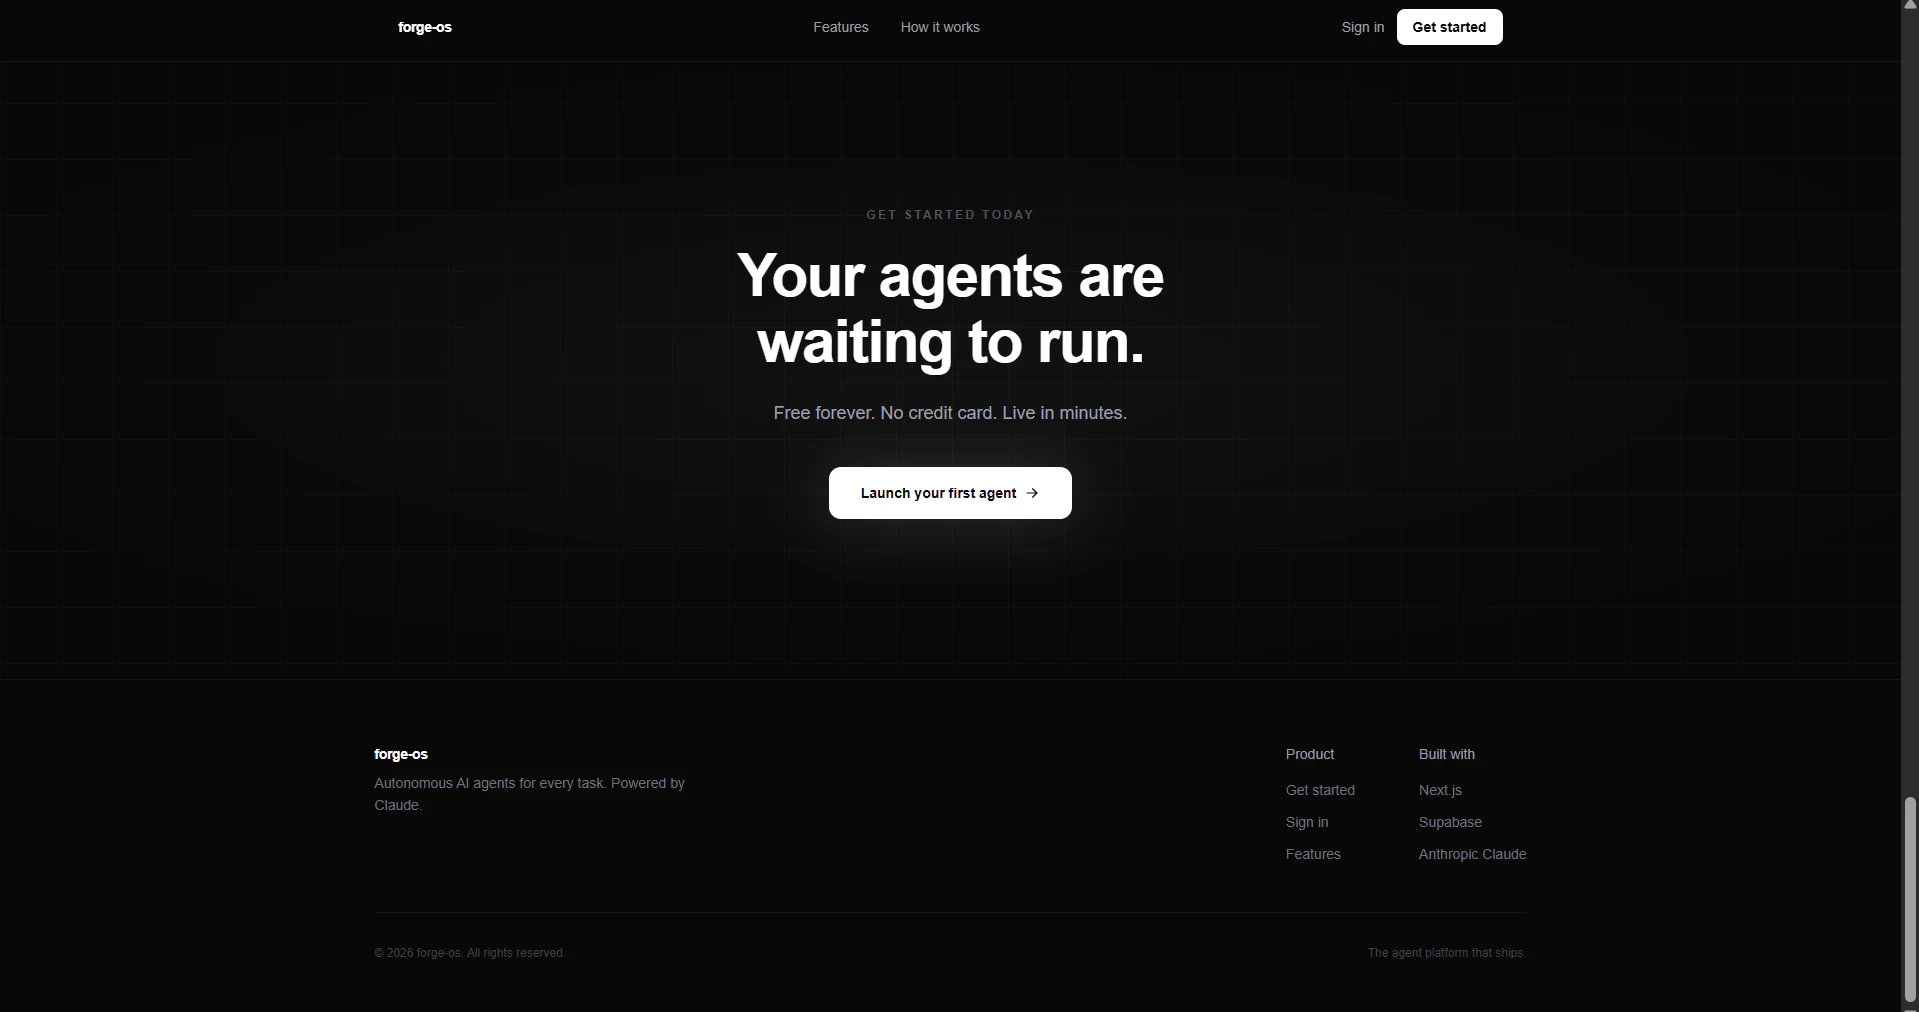Click the forge-os logo in the navbar

tap(425, 27)
